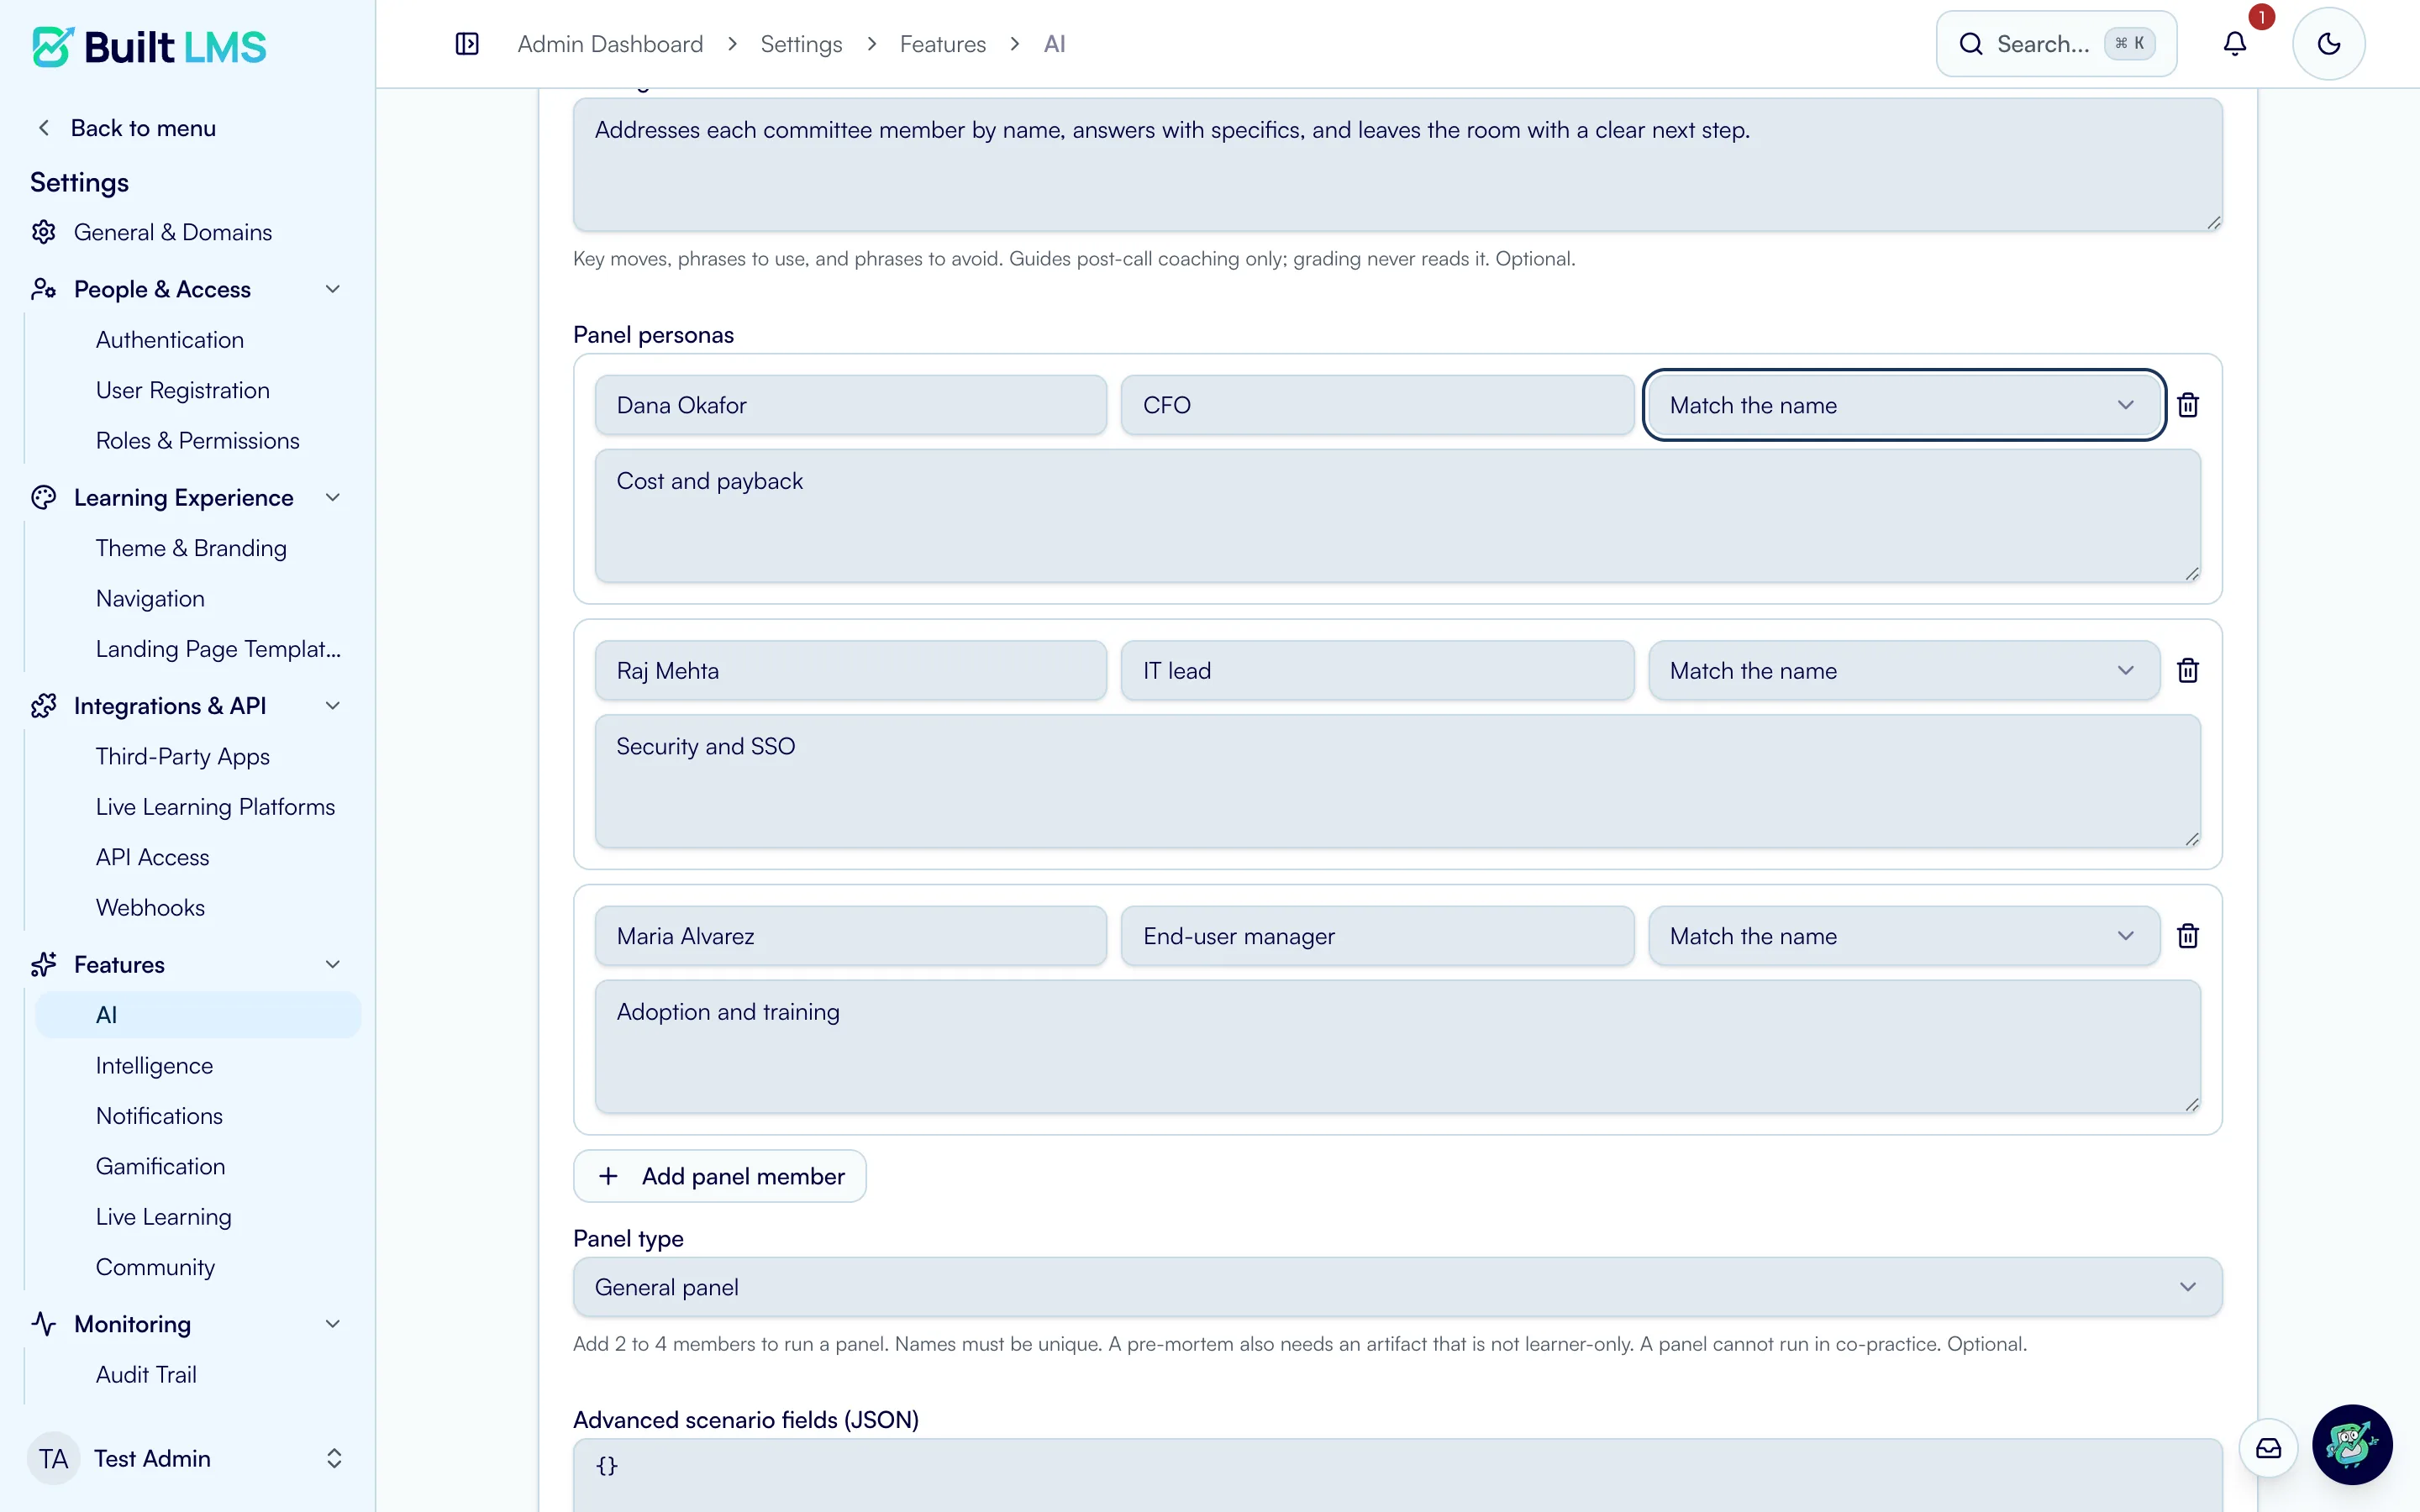Collapse the People & Access section
Viewport: 2420px width, 1512px height.
[333, 289]
